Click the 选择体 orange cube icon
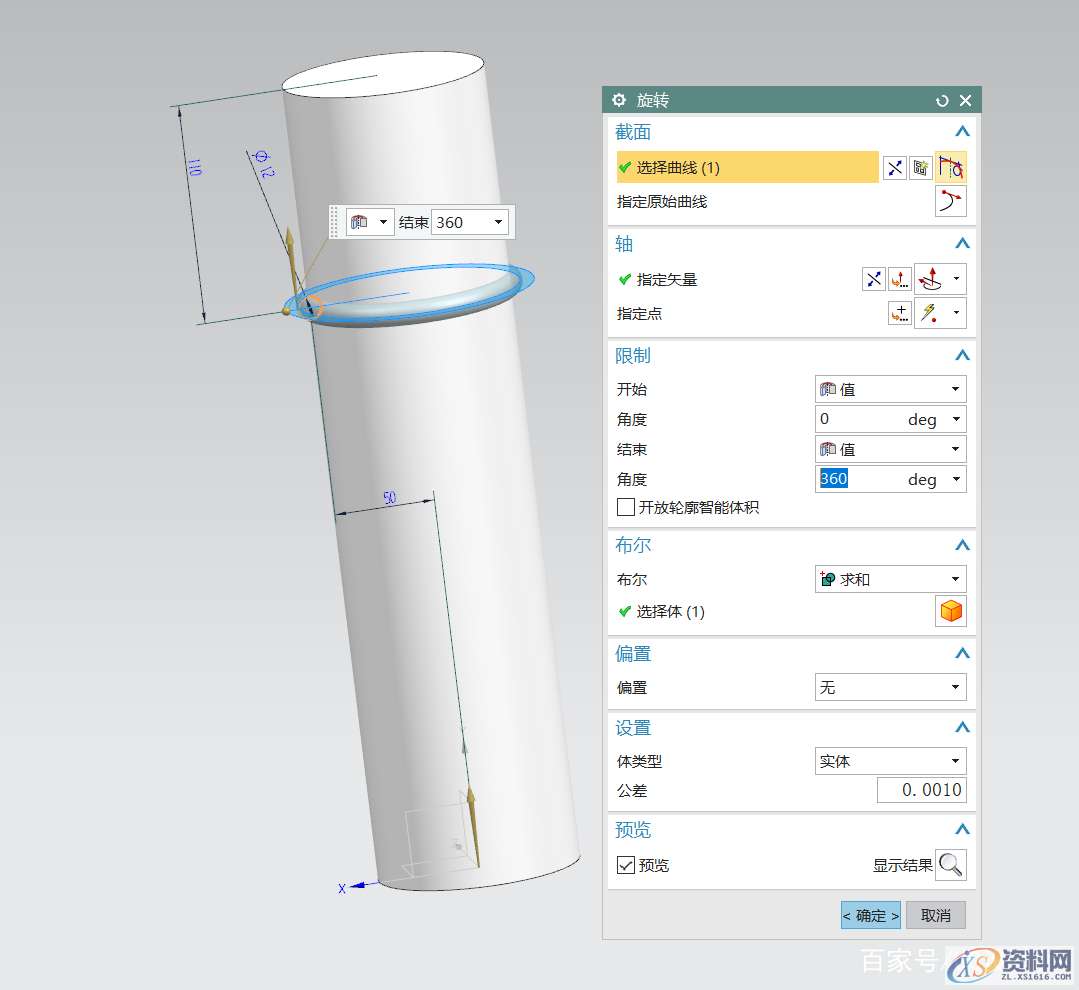1079x990 pixels. click(x=950, y=611)
